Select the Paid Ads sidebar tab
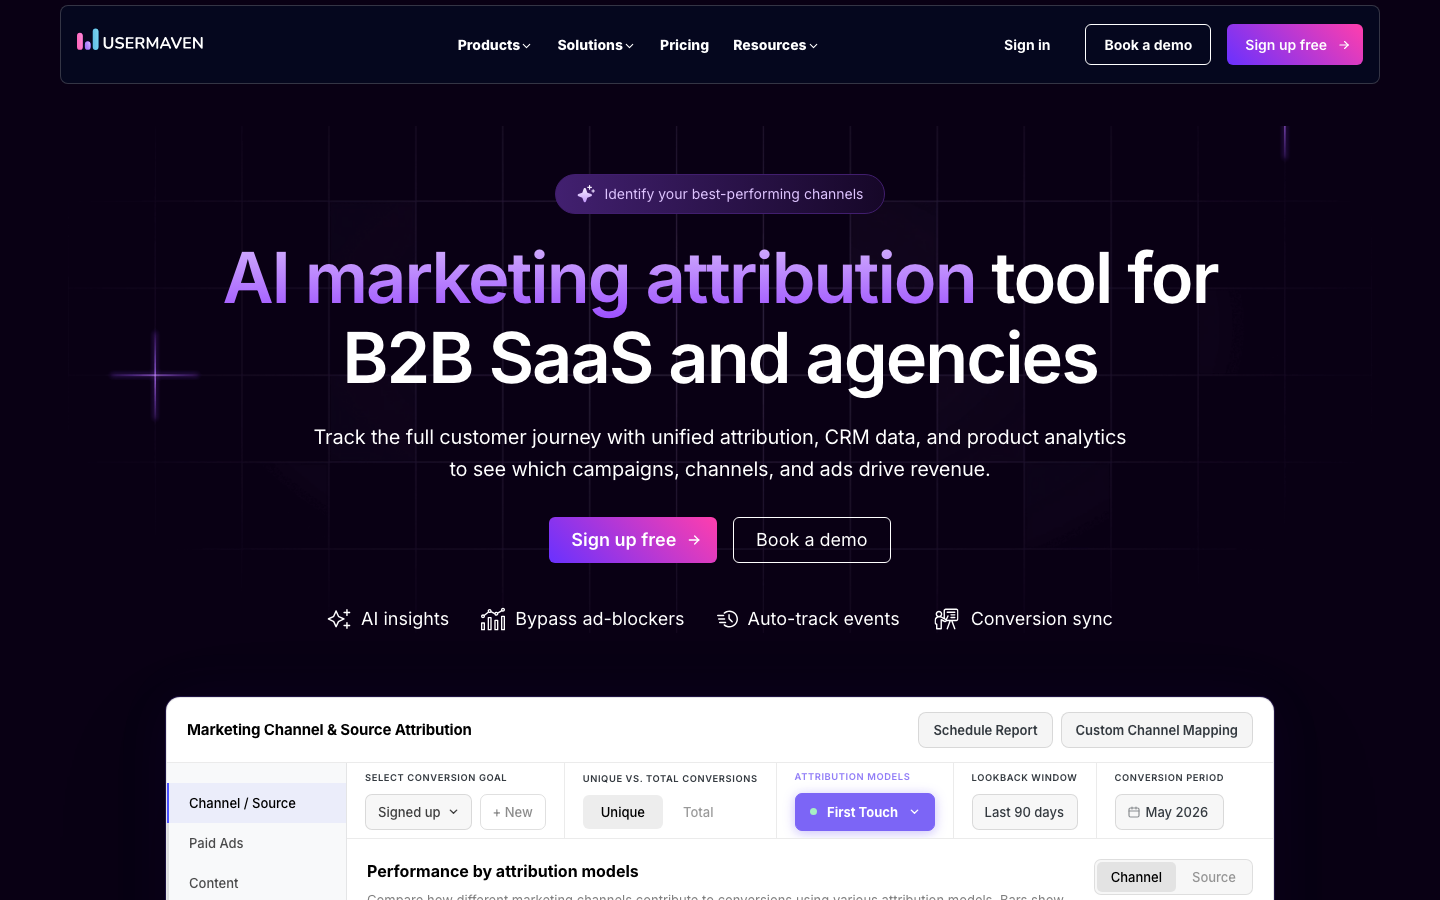This screenshot has height=900, width=1440. [257, 843]
